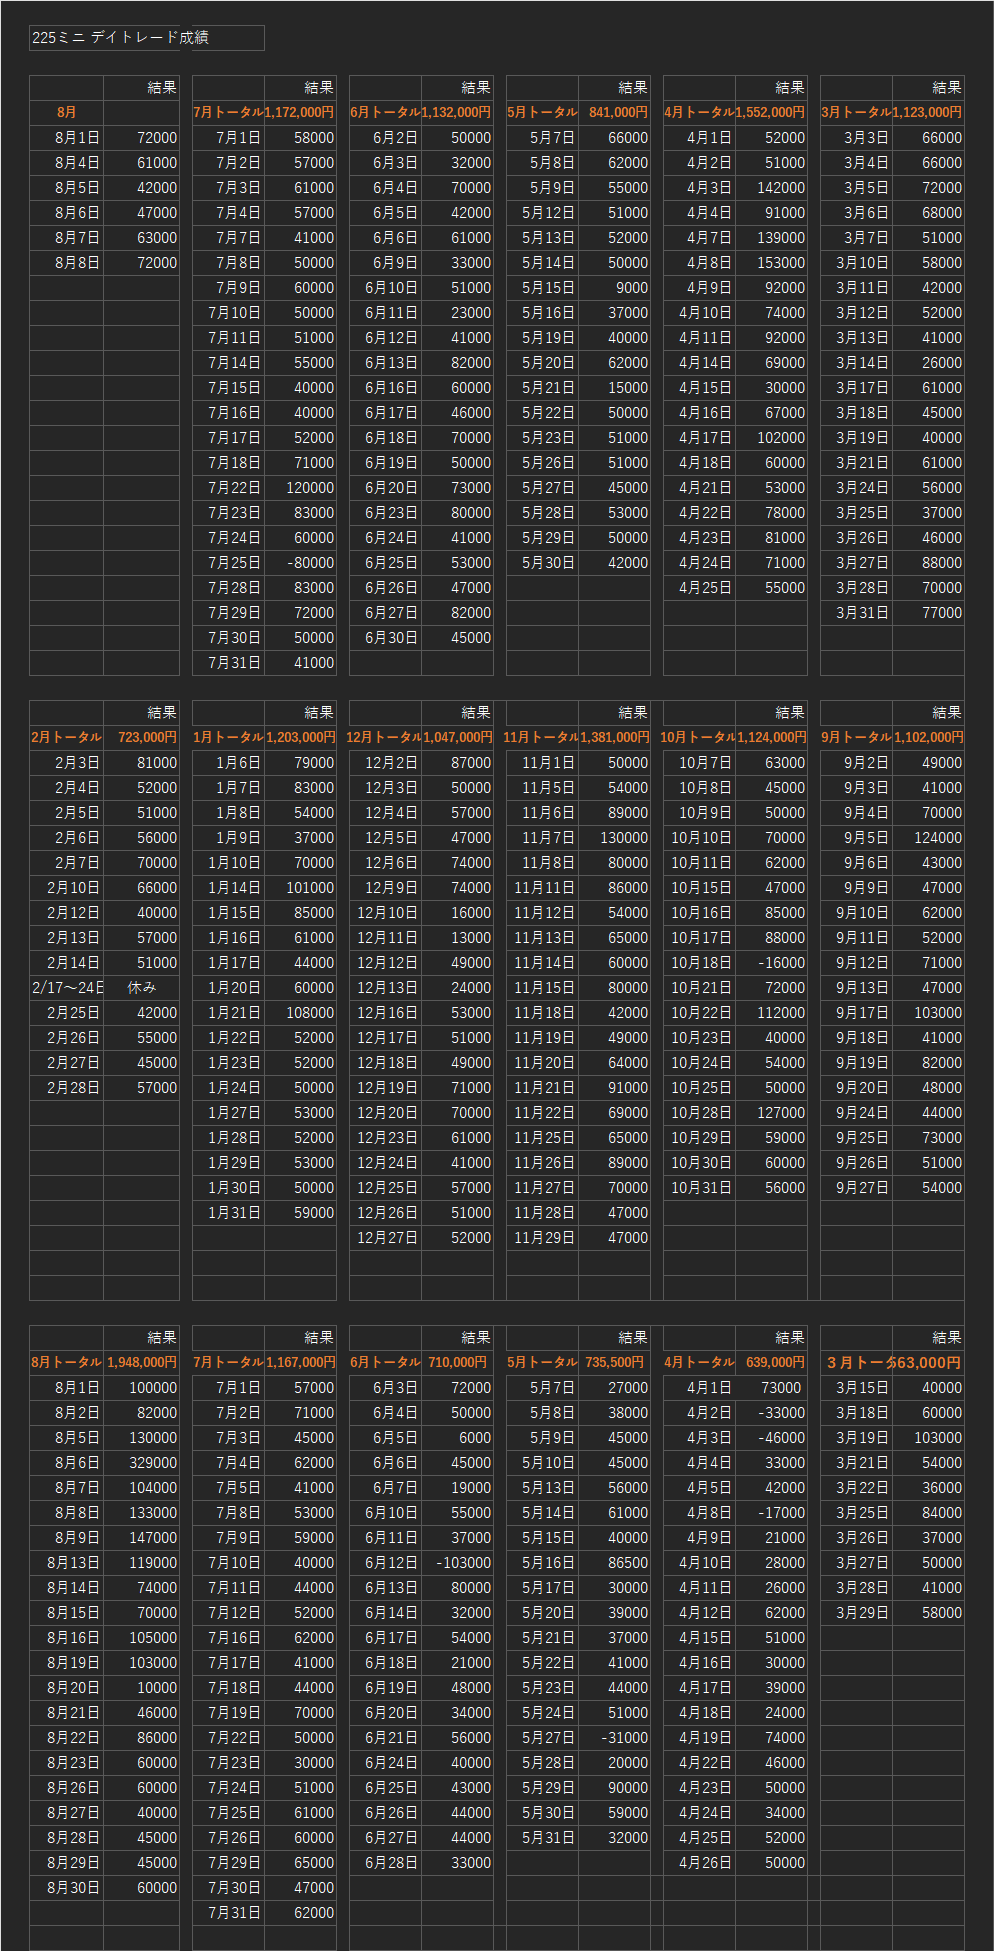Select the 12月27日 date cell

click(386, 1238)
